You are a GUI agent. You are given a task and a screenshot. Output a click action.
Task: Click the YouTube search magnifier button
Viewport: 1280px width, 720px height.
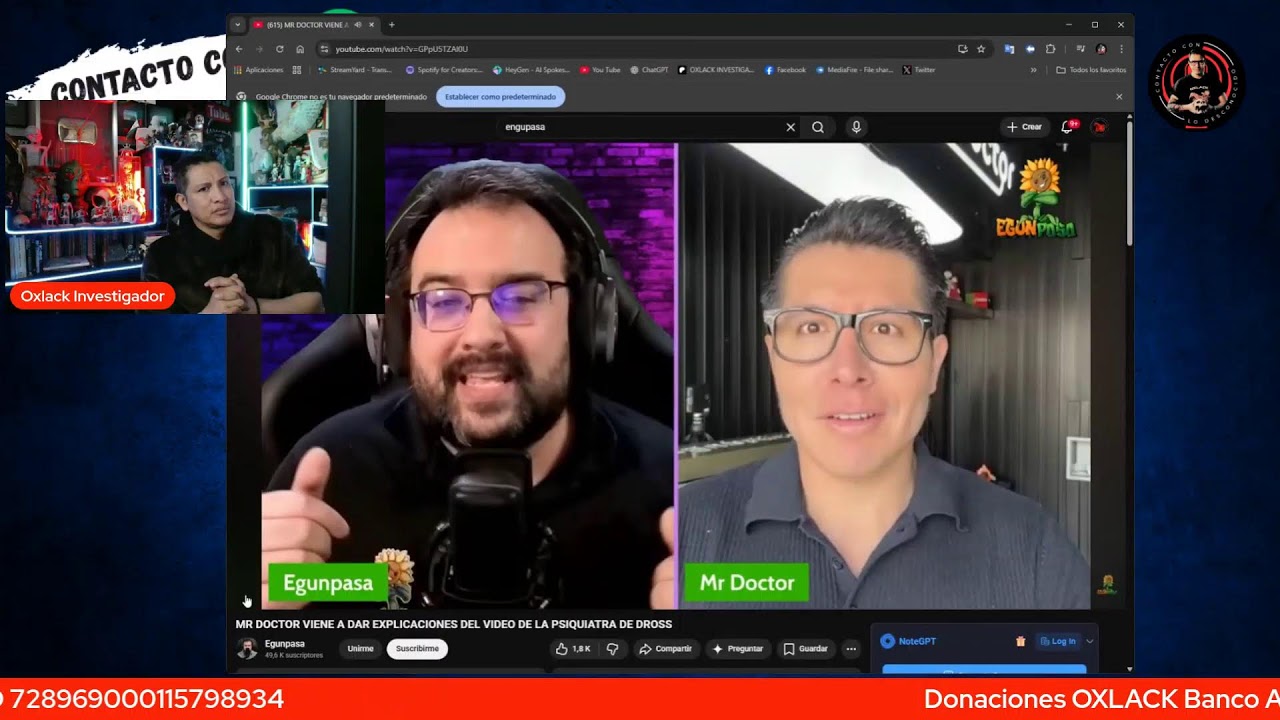point(818,127)
